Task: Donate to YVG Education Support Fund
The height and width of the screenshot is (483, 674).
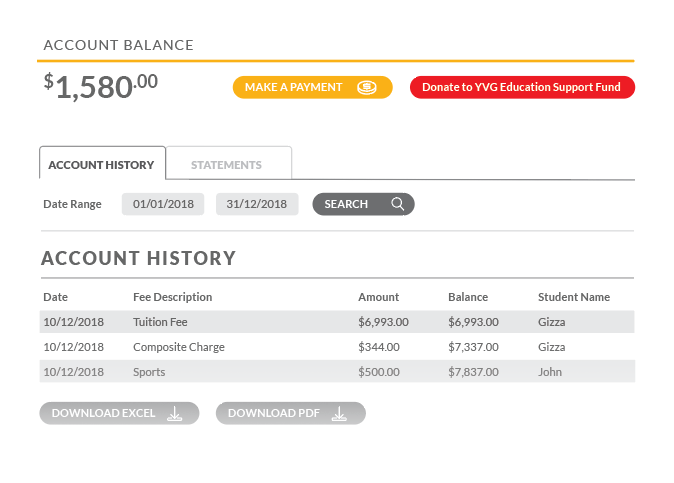Action: 521,88
